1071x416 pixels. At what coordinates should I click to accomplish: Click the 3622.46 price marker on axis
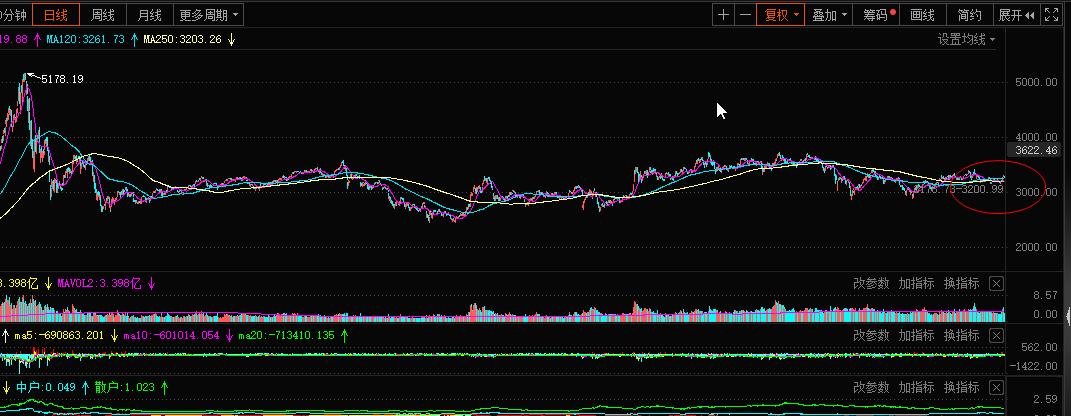click(1036, 150)
